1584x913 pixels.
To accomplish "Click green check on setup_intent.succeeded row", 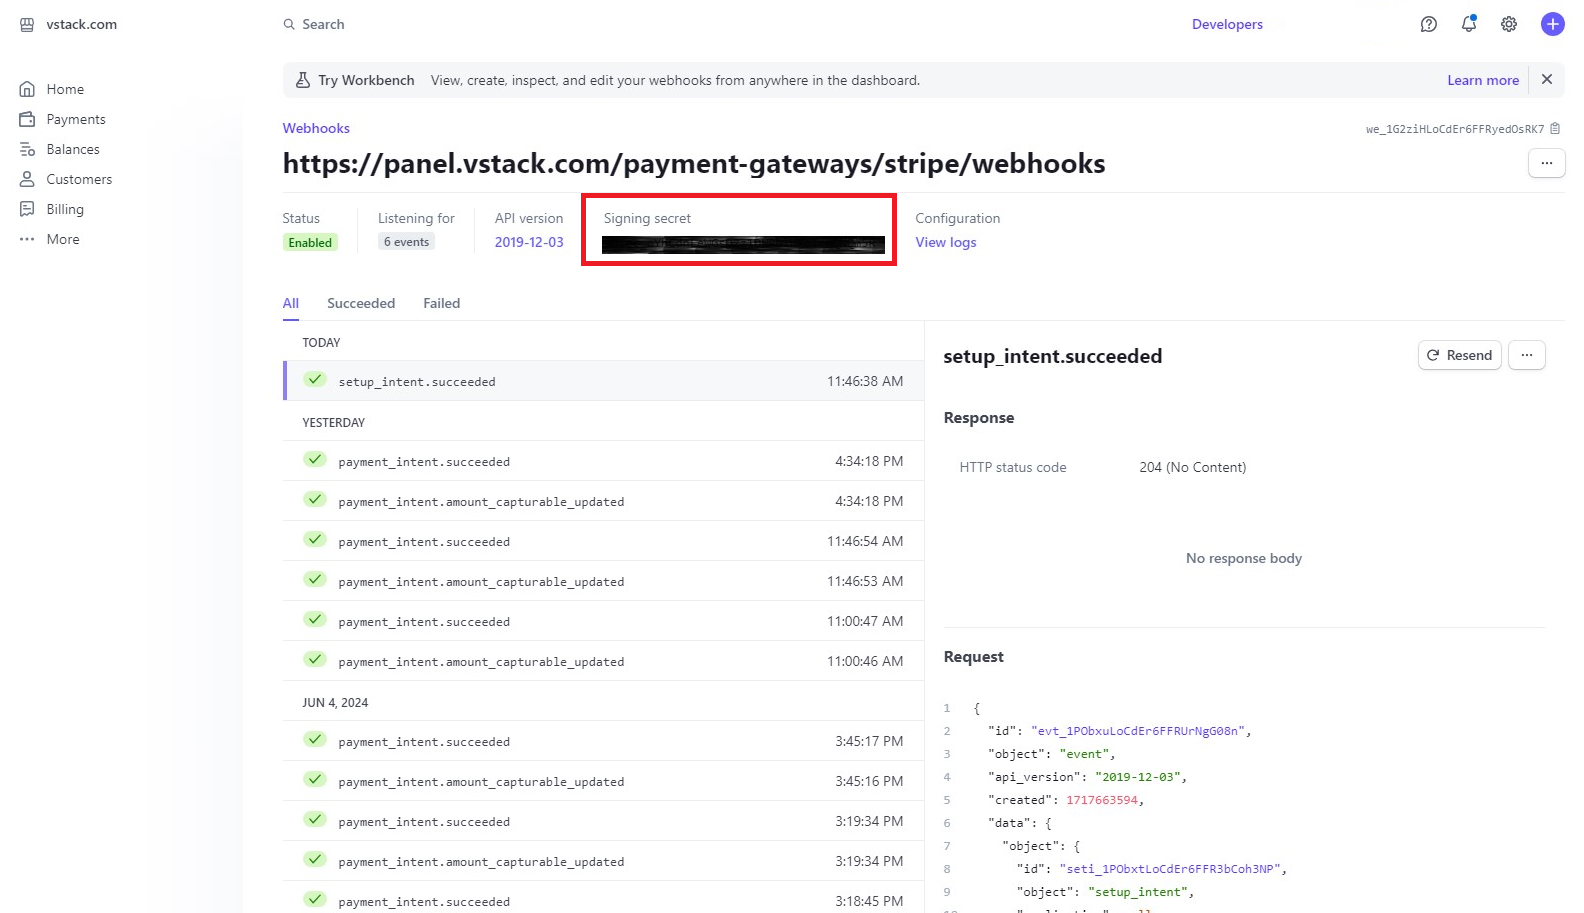I will tap(315, 380).
